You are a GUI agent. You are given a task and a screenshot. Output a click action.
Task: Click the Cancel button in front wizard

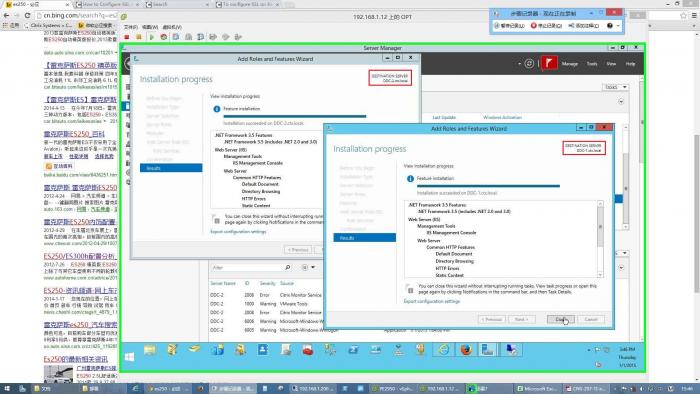click(591, 319)
